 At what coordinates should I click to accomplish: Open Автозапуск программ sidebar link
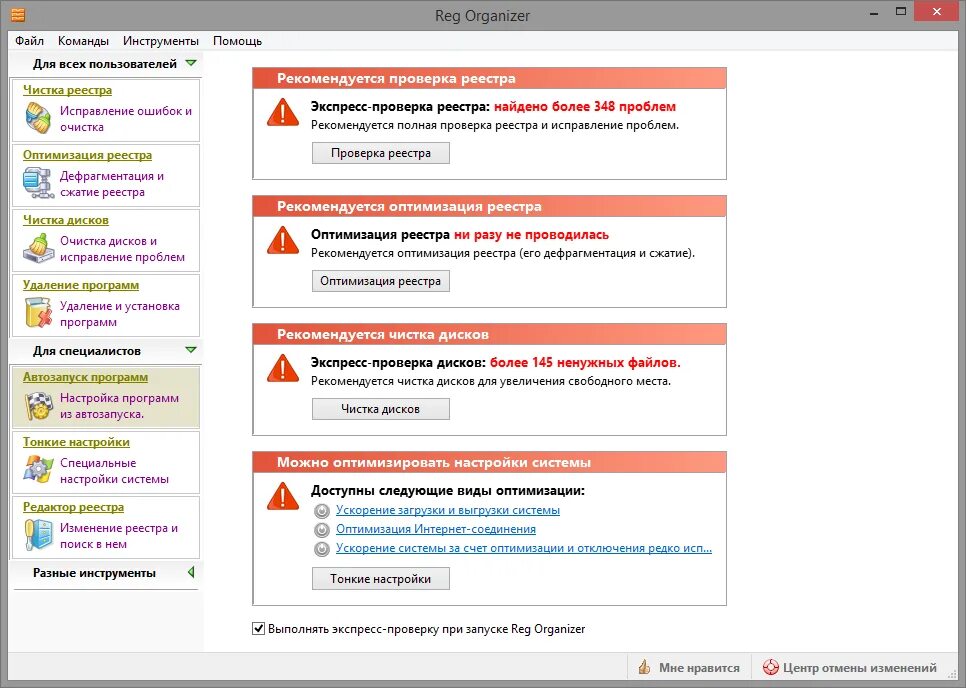pyautogui.click(x=86, y=377)
